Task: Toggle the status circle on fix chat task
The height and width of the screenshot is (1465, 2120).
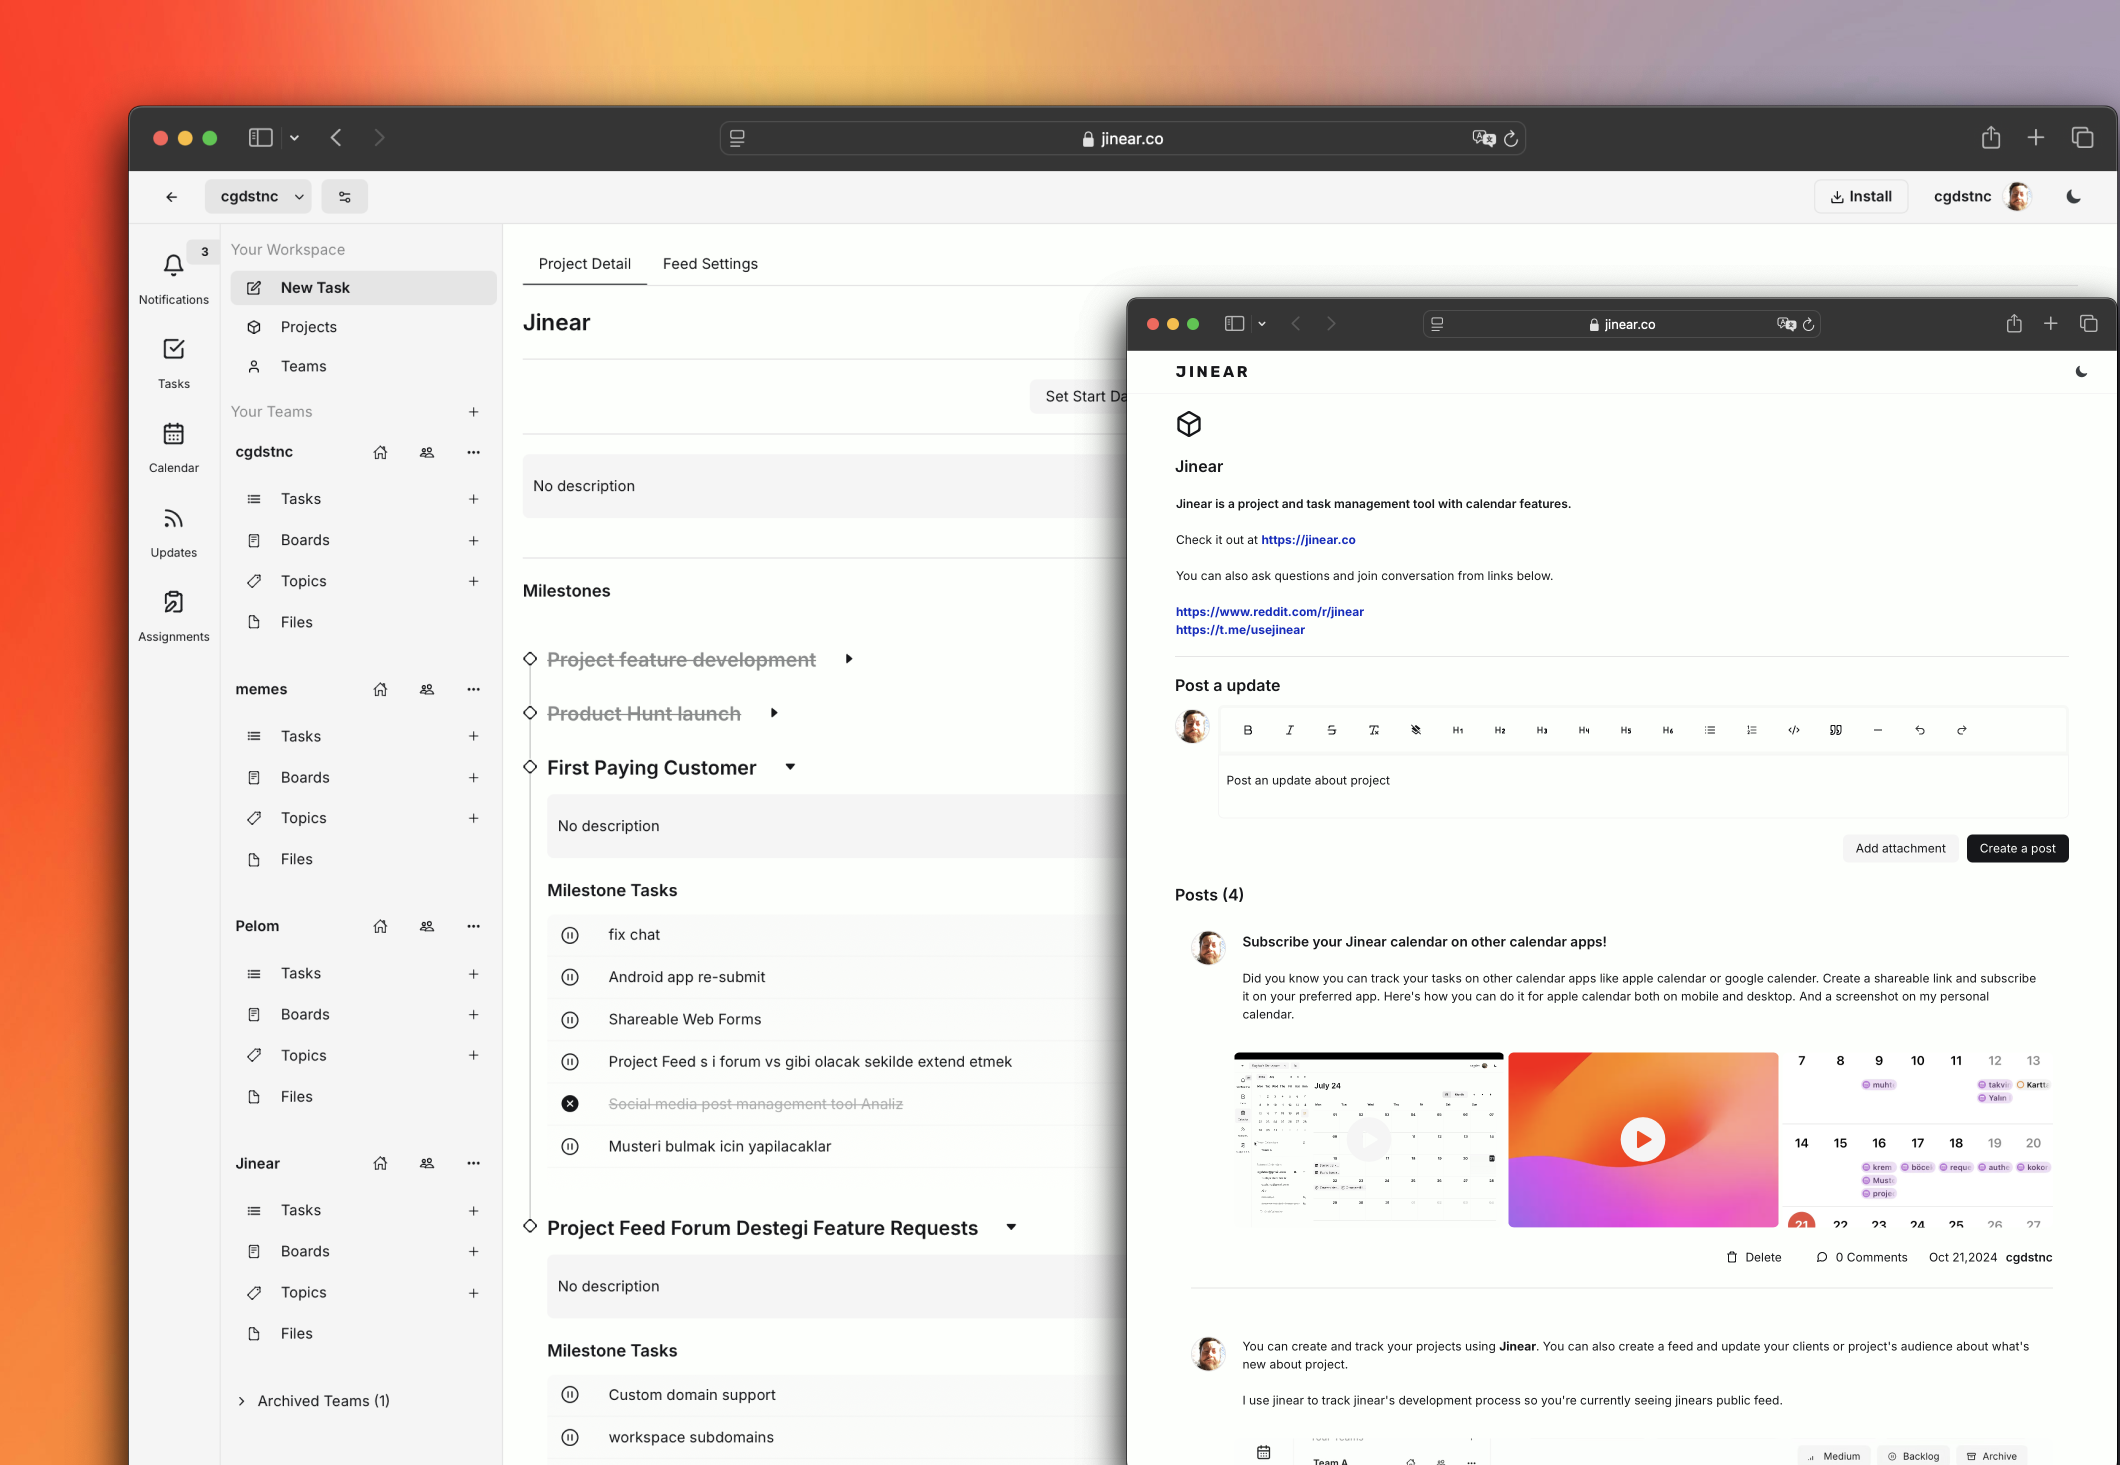Action: pyautogui.click(x=570, y=934)
